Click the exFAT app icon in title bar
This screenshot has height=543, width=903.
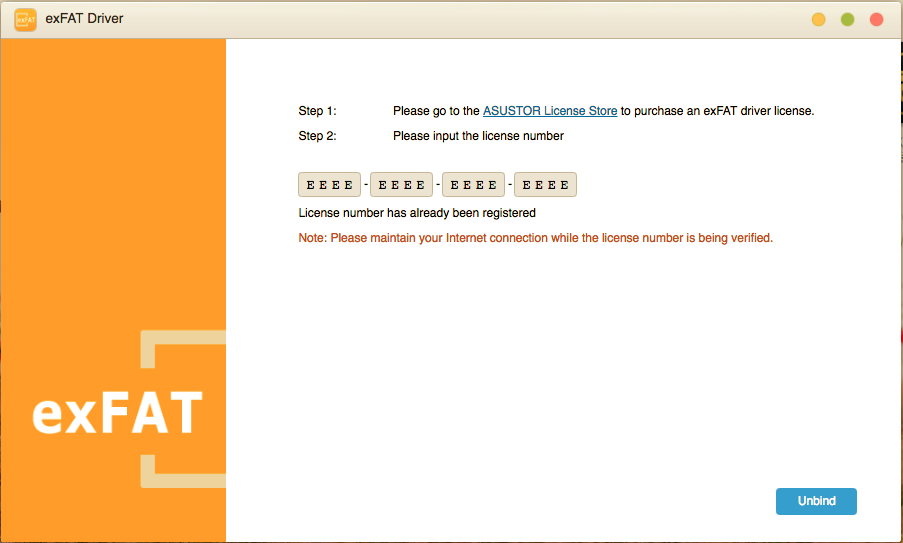(x=25, y=20)
